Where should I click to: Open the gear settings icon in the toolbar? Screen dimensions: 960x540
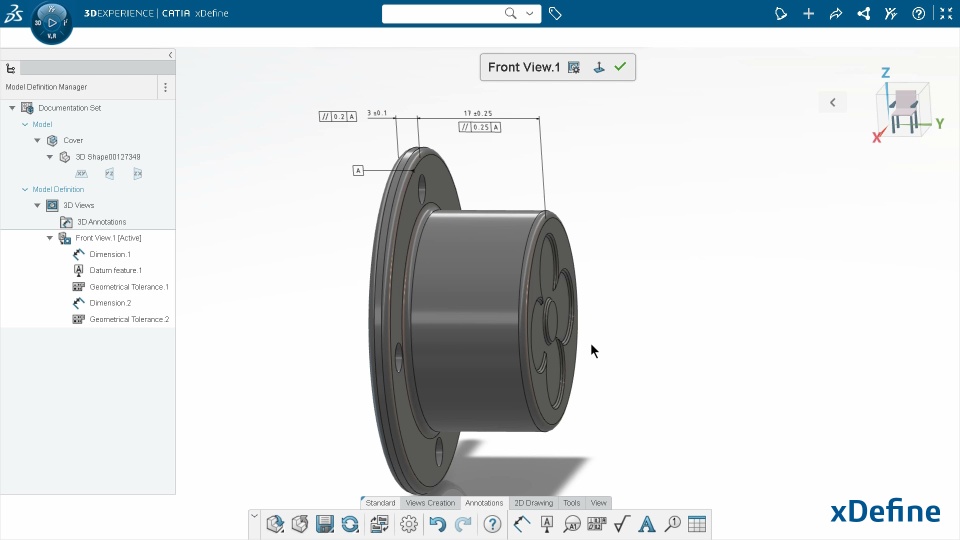coord(408,524)
